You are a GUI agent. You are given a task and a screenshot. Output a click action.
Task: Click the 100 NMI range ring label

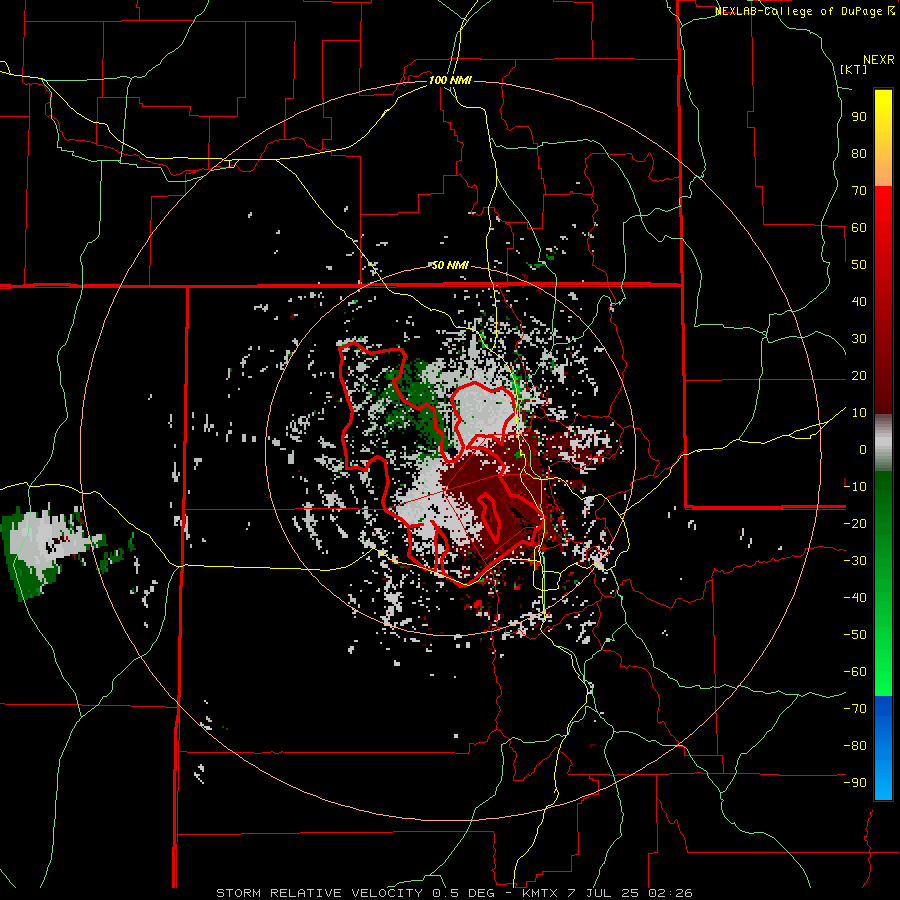(450, 80)
